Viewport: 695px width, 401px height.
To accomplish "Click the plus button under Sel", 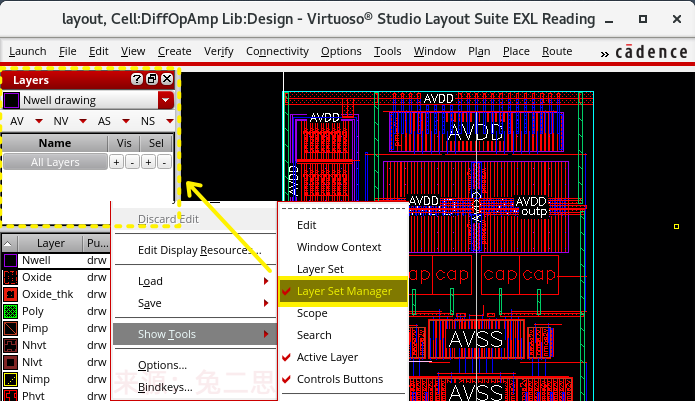I will click(x=148, y=162).
